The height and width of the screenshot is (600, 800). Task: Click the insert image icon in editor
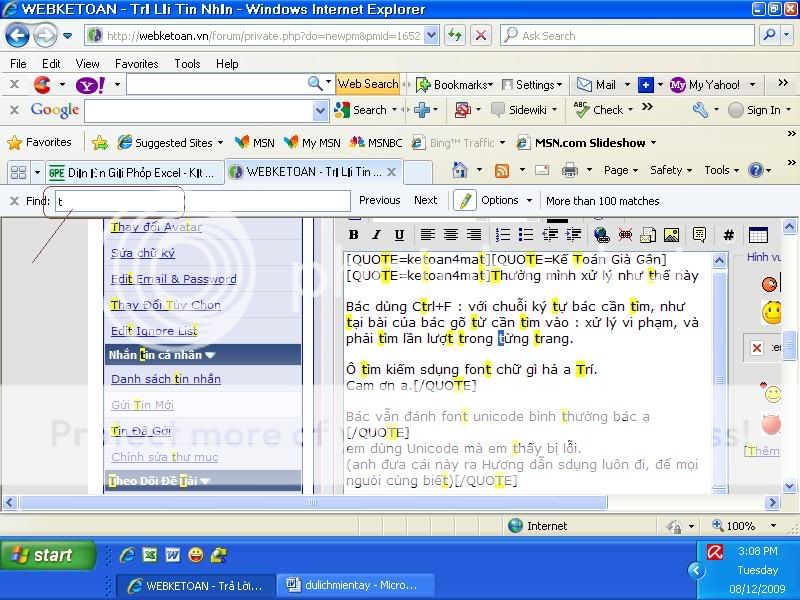pos(671,235)
